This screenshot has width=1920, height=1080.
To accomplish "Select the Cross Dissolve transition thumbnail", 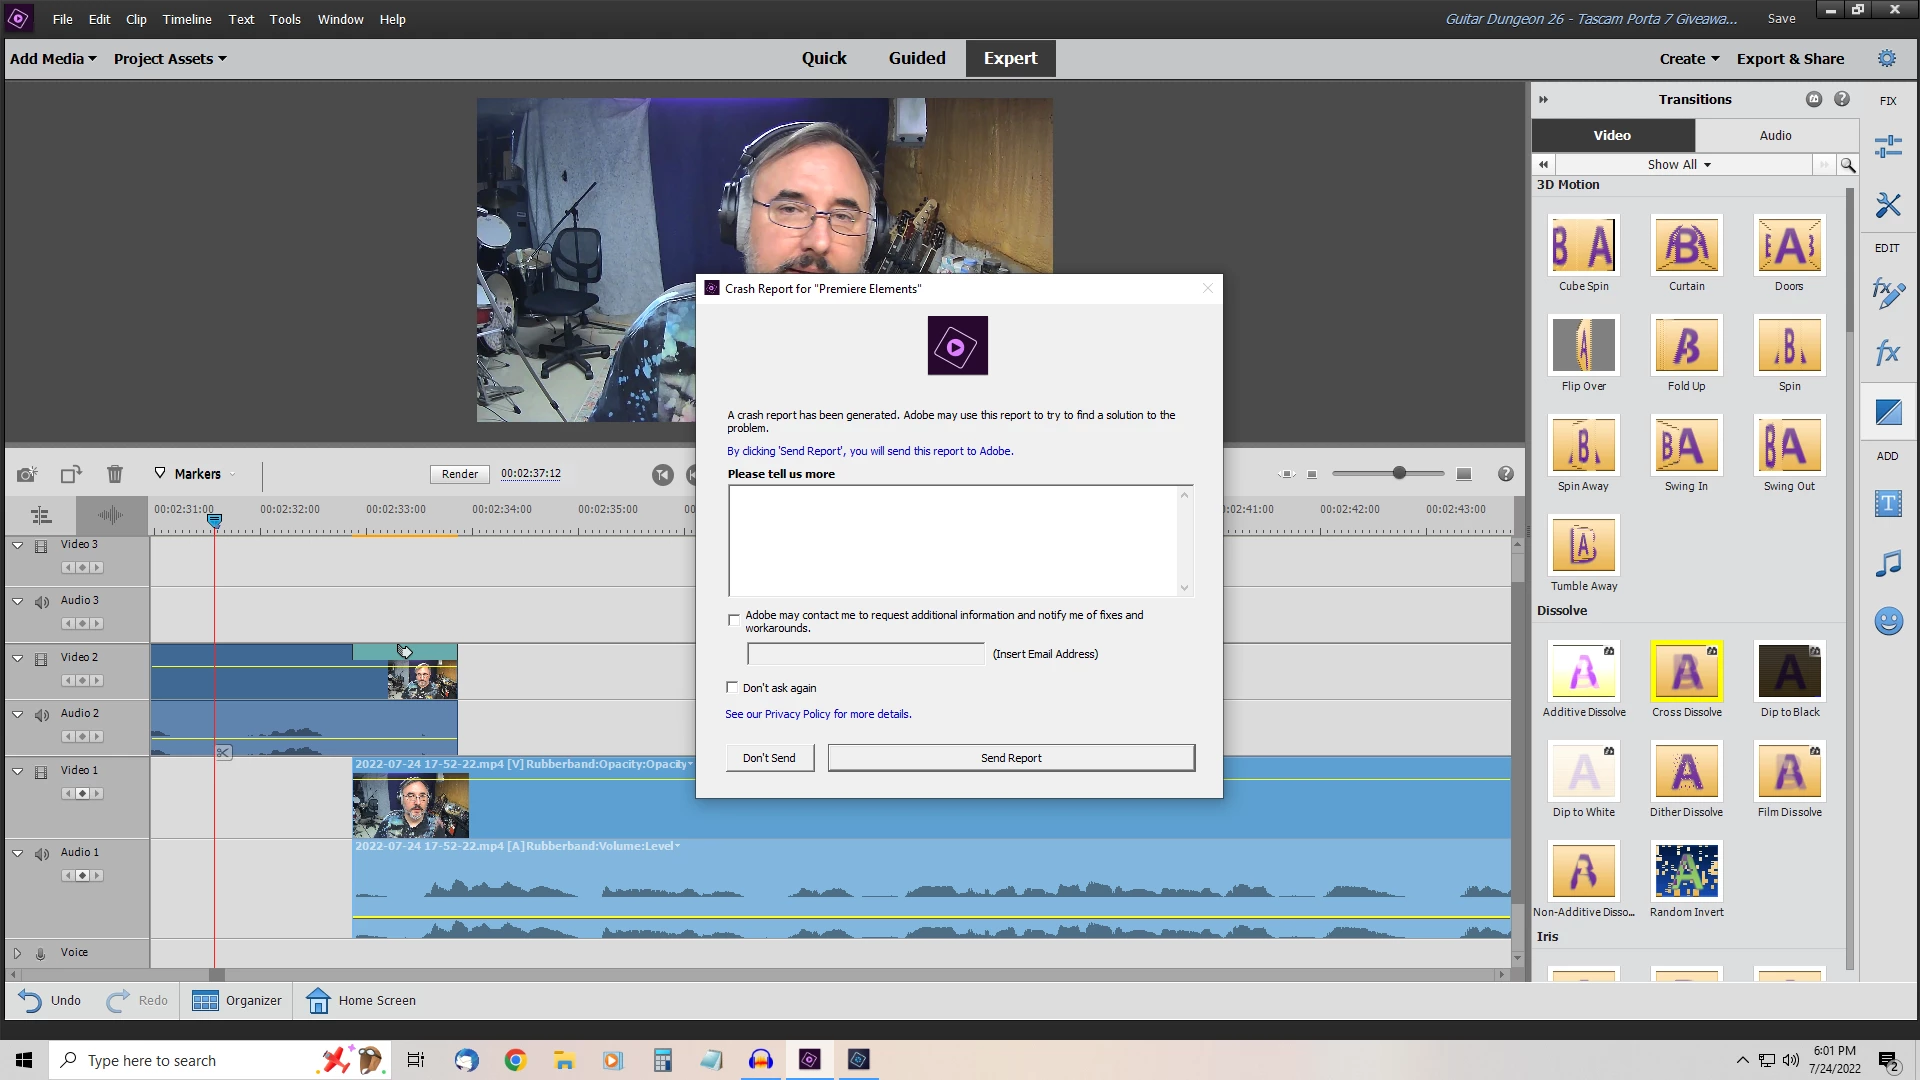I will click(1686, 671).
